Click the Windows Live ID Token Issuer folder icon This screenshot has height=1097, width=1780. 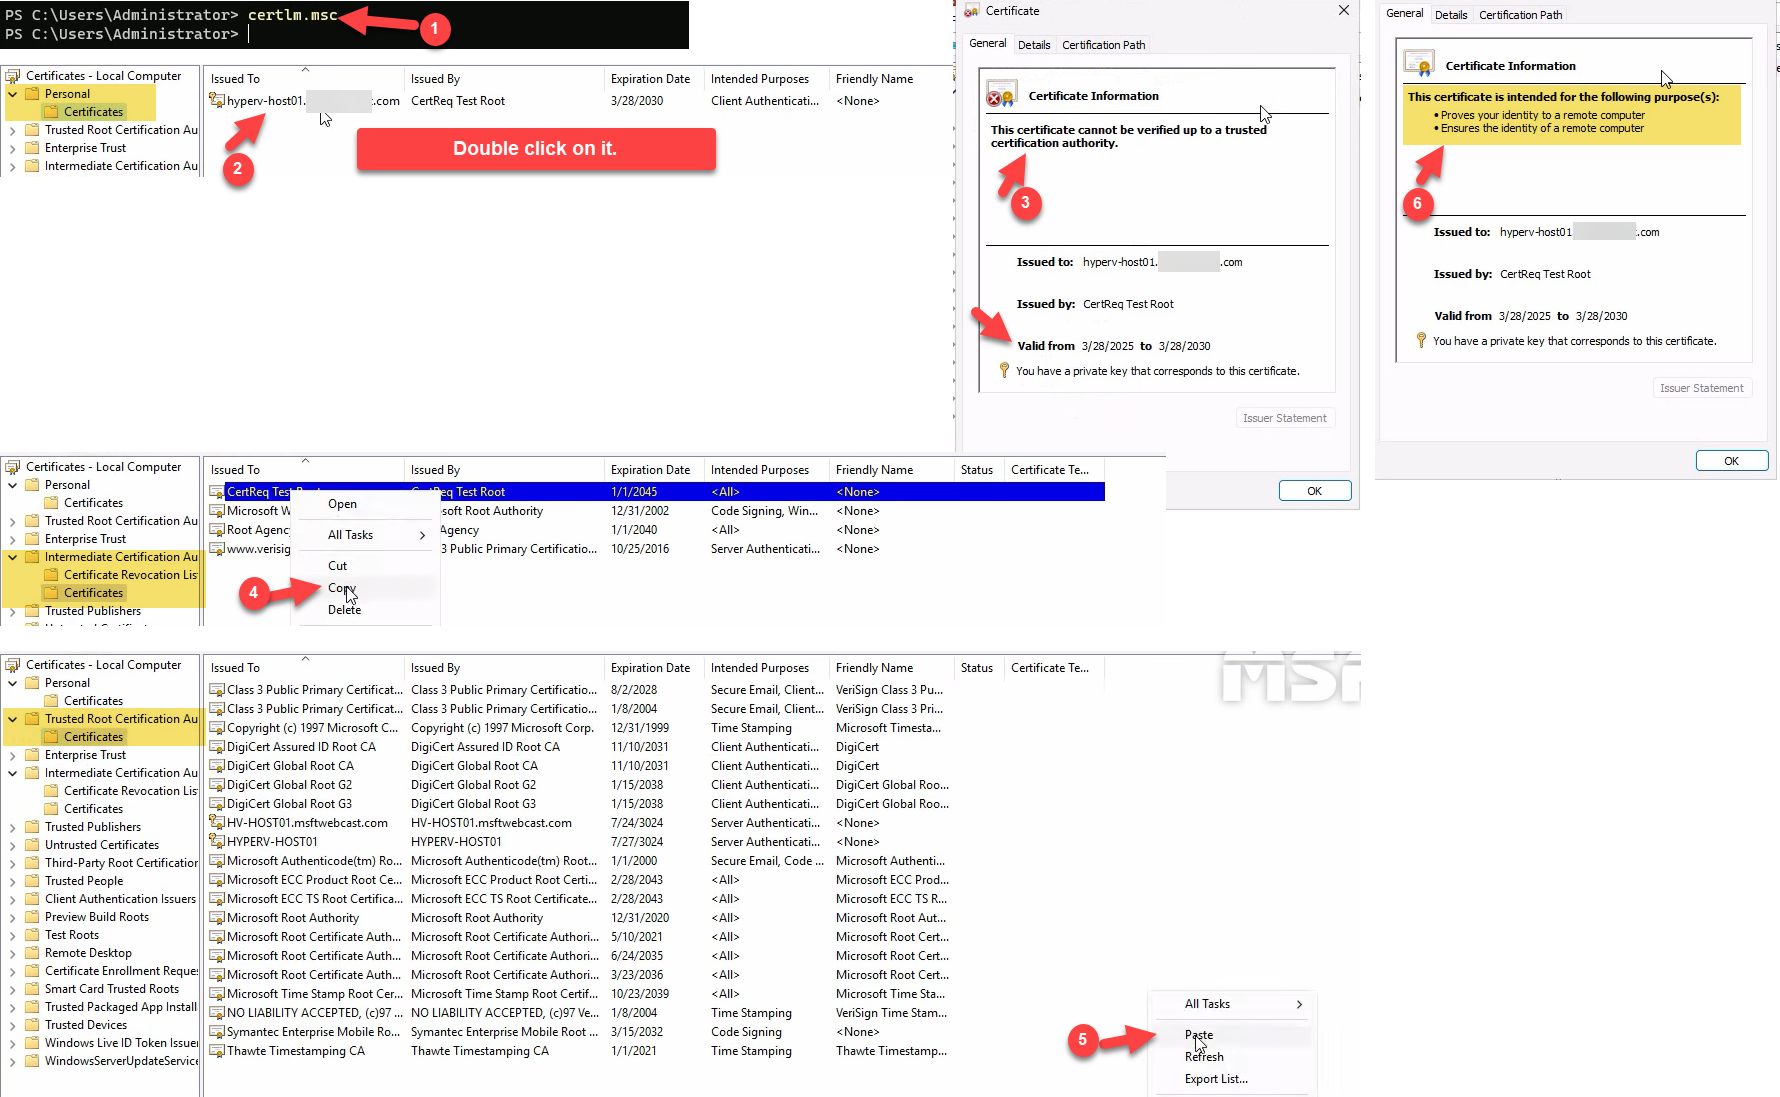coord(32,1043)
